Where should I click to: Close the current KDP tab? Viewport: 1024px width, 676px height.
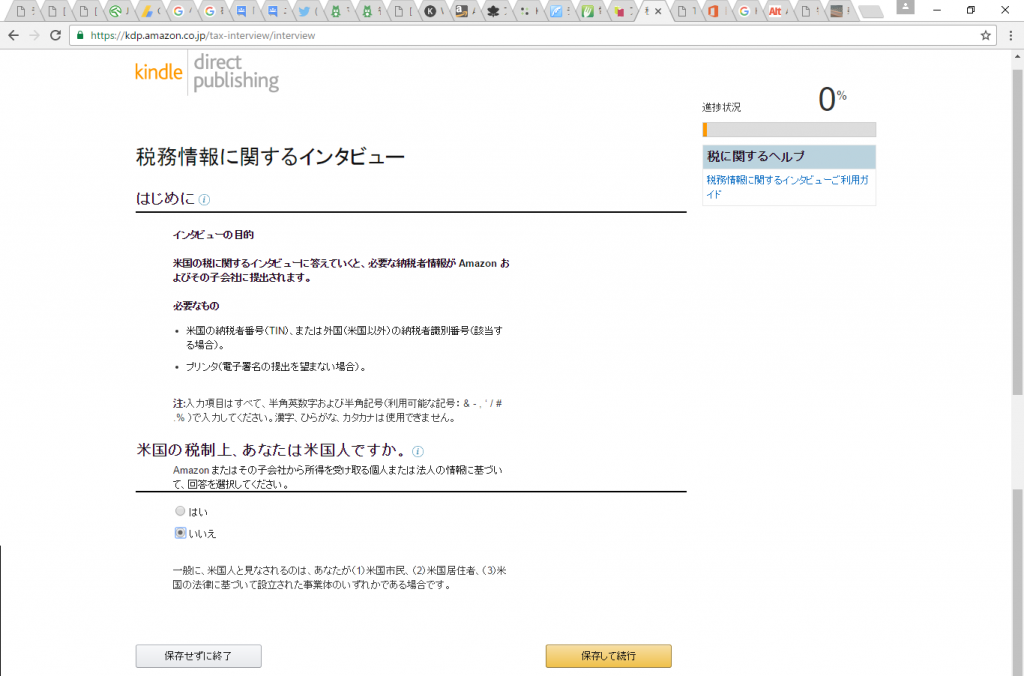[x=658, y=11]
